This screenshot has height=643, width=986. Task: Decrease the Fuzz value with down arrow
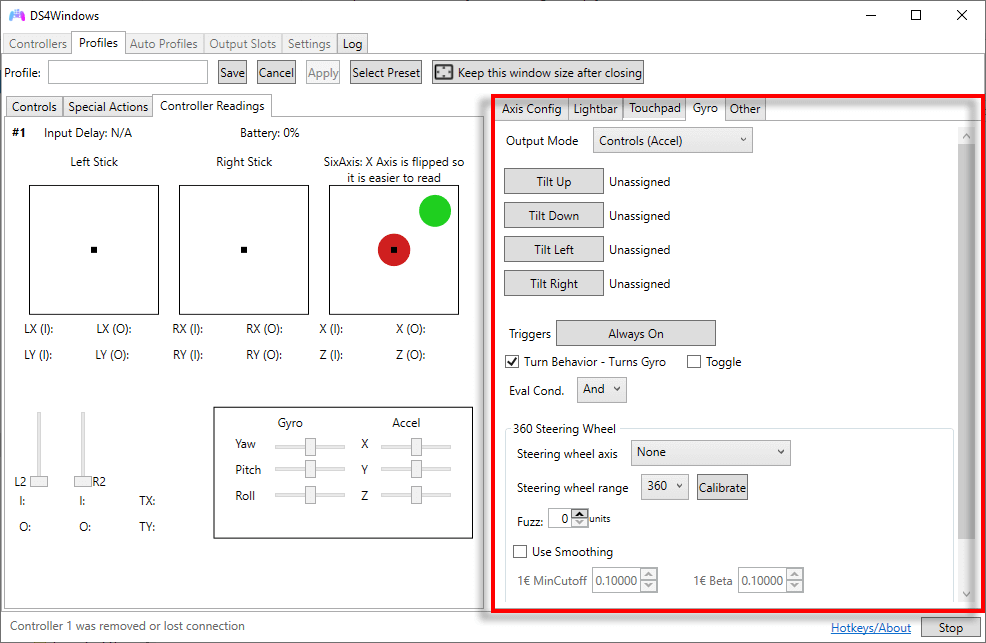pyautogui.click(x=580, y=523)
